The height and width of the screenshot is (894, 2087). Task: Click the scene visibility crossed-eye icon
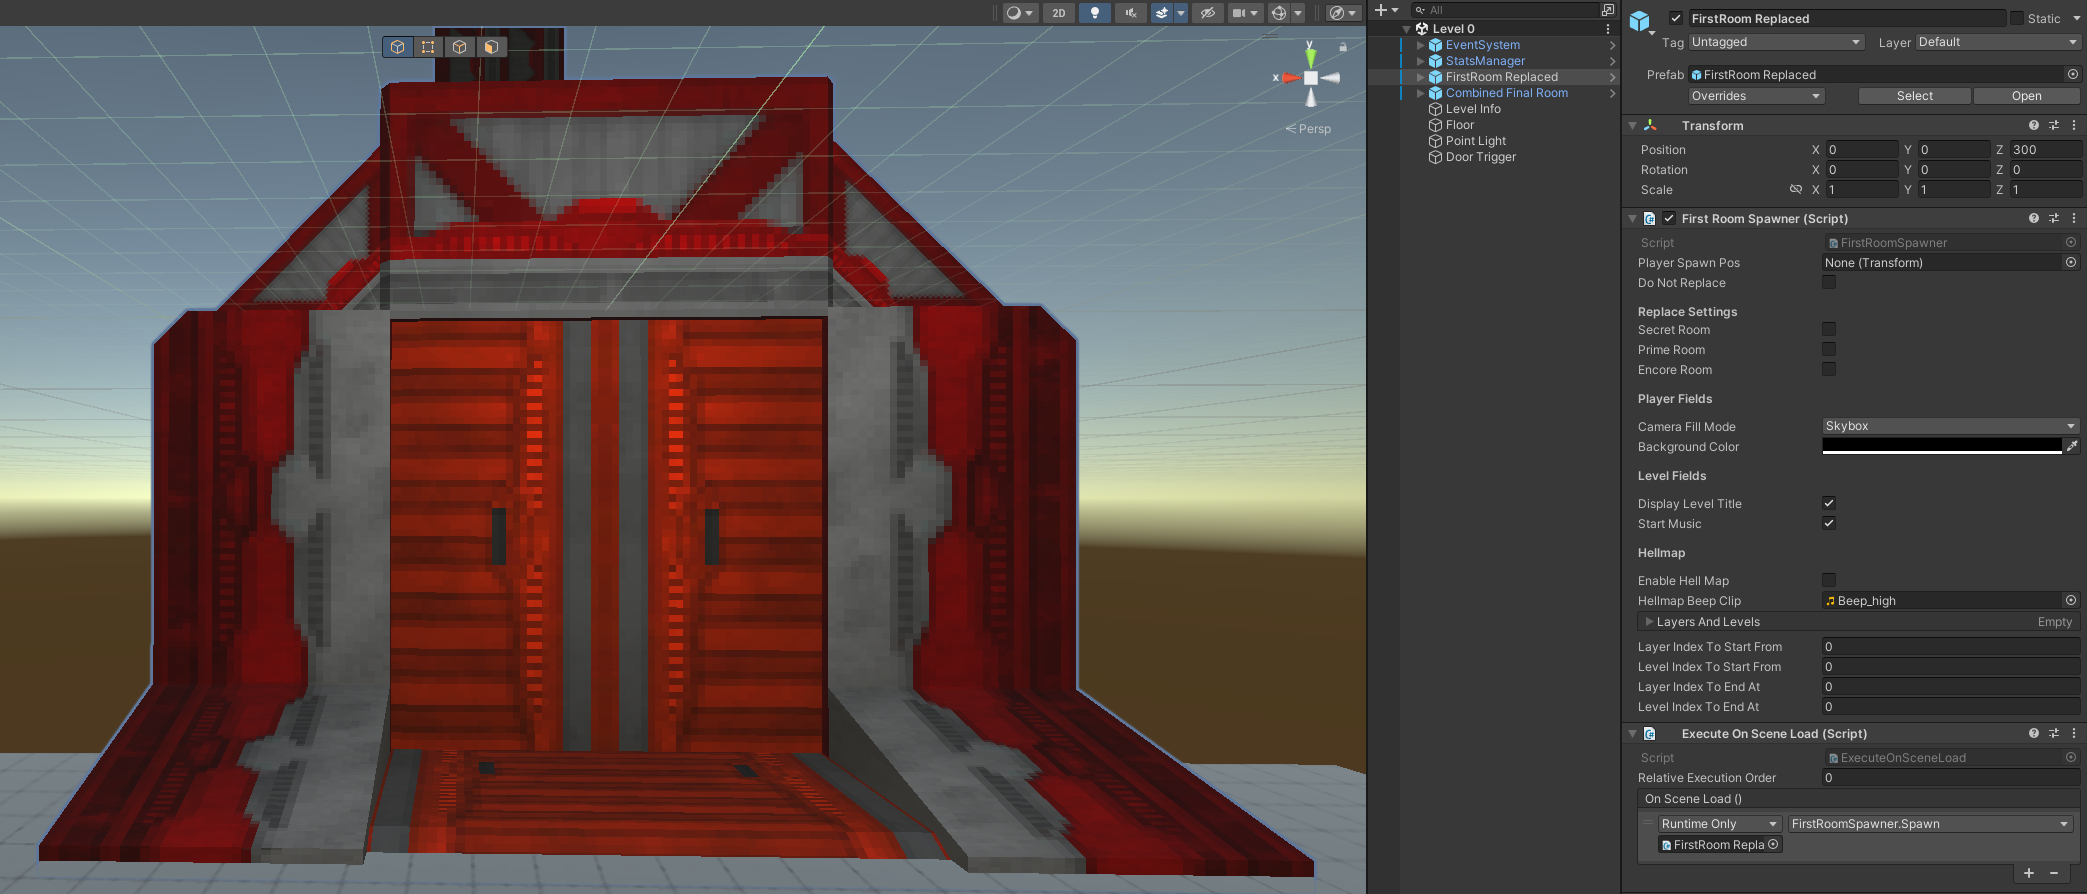1208,13
